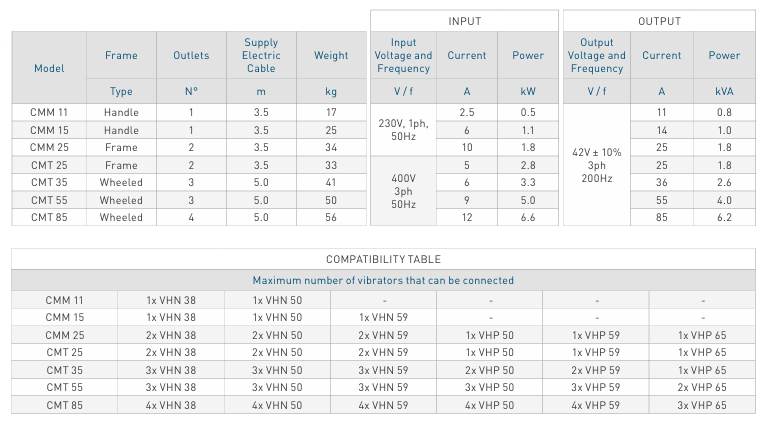Select the INPUT section heading
The height and width of the screenshot is (423, 764).
click(x=464, y=21)
